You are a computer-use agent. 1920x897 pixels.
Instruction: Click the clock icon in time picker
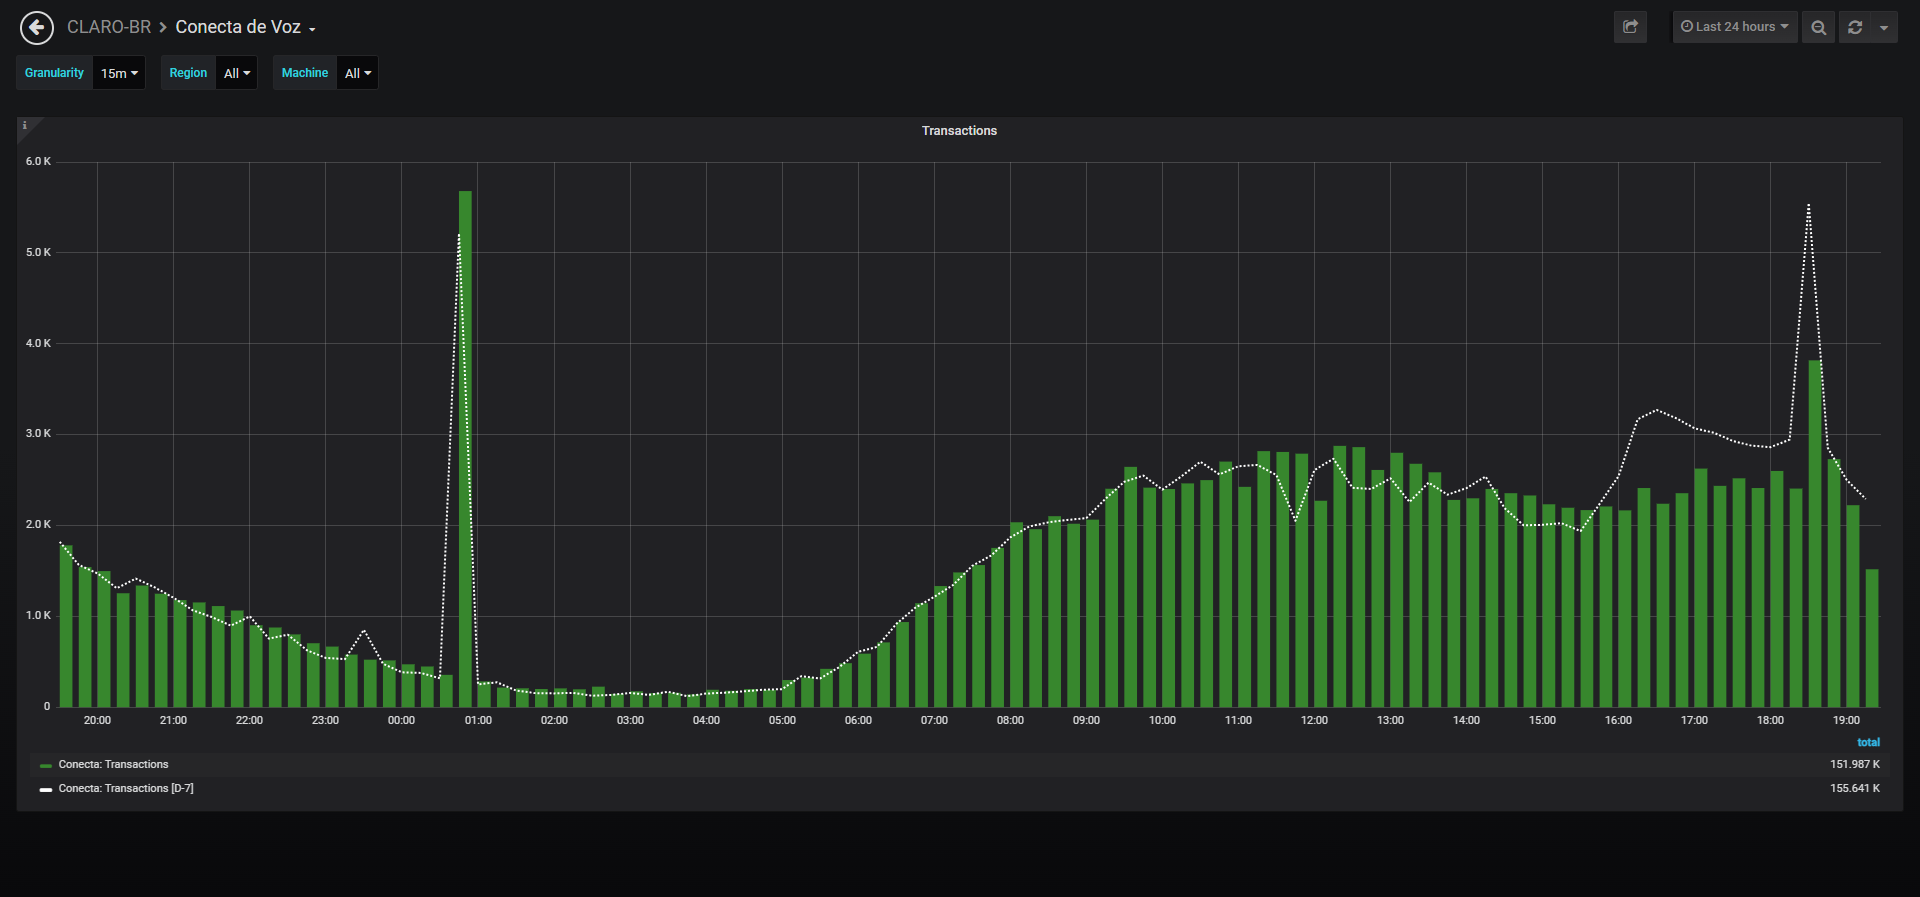(1687, 27)
